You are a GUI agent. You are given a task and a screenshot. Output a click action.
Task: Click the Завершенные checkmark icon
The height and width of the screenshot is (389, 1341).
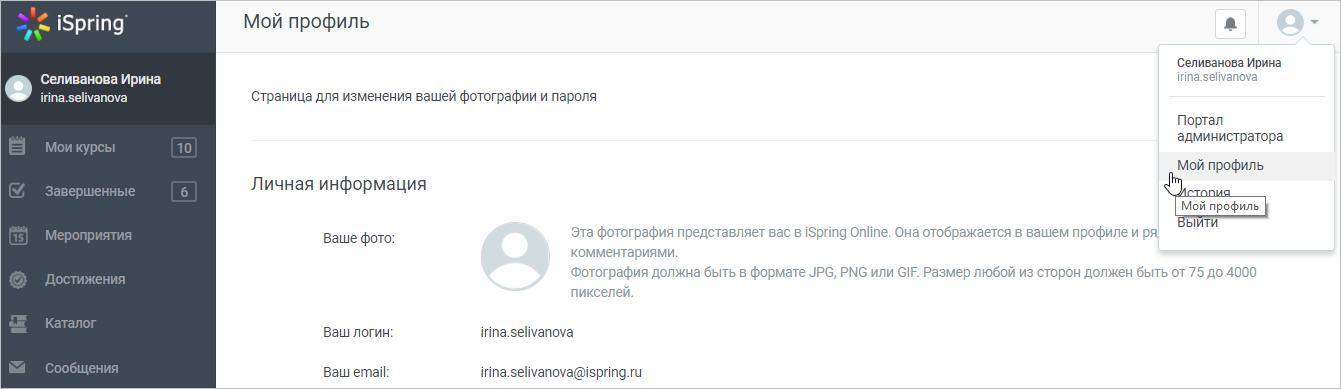[x=17, y=191]
